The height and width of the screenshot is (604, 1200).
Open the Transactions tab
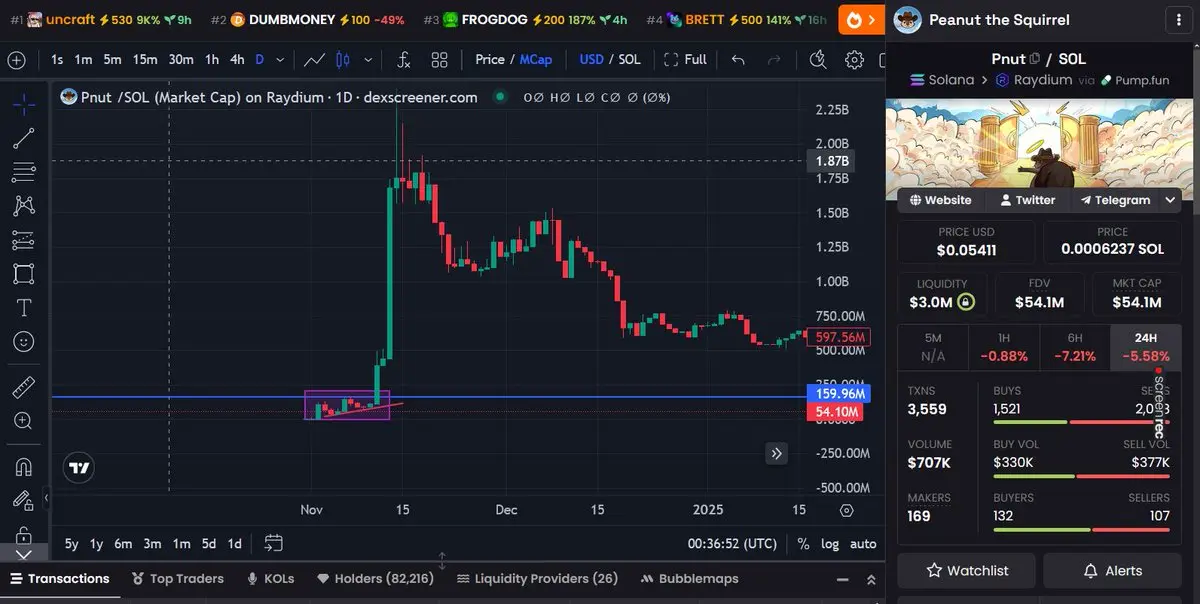(x=60, y=578)
